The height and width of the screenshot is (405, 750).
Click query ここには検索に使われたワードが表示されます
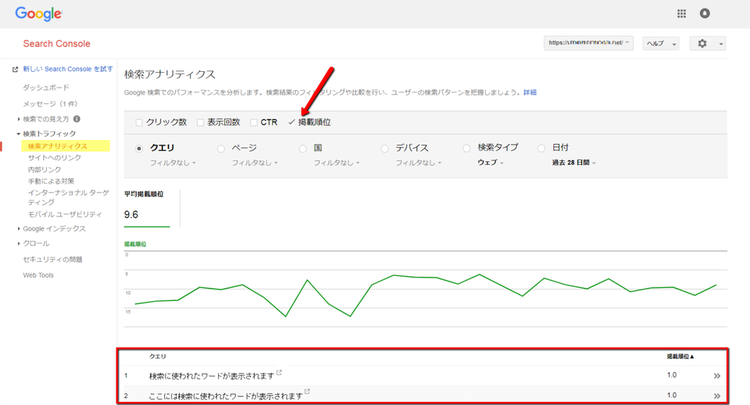226,396
